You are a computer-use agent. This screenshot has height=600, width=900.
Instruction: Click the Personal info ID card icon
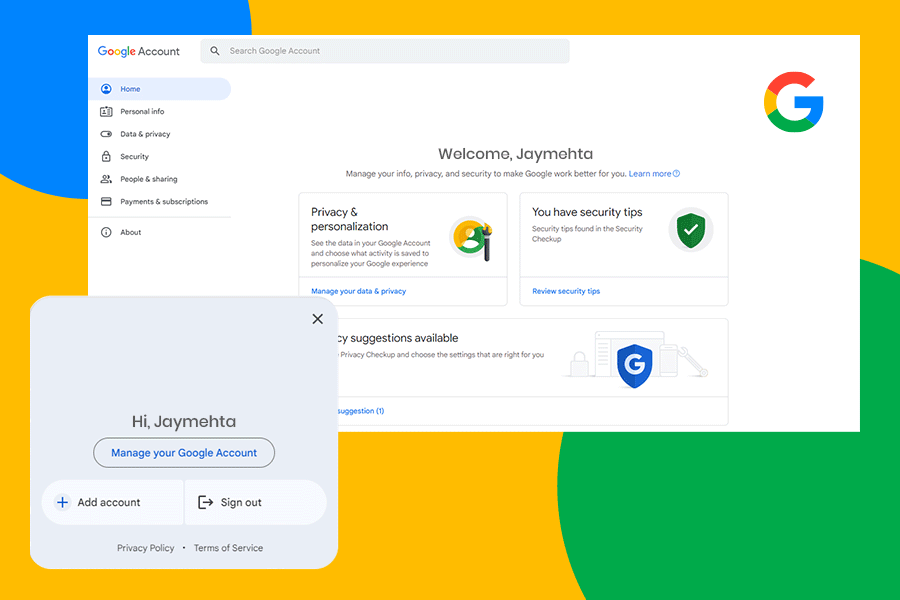pos(106,112)
